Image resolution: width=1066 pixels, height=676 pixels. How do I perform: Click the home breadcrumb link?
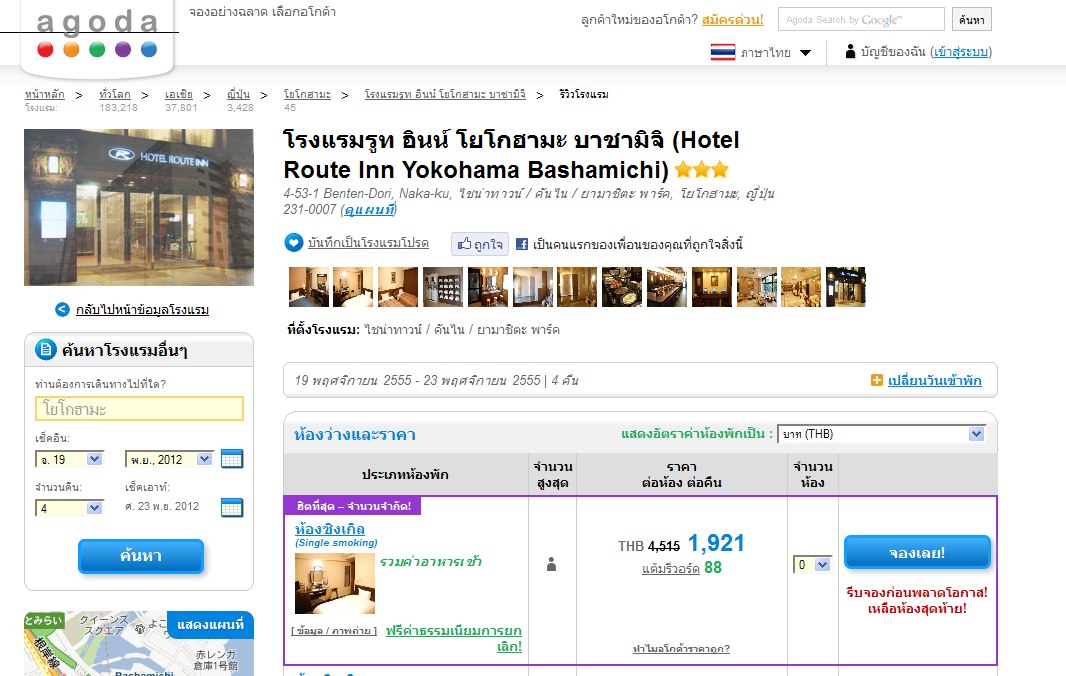pos(45,95)
